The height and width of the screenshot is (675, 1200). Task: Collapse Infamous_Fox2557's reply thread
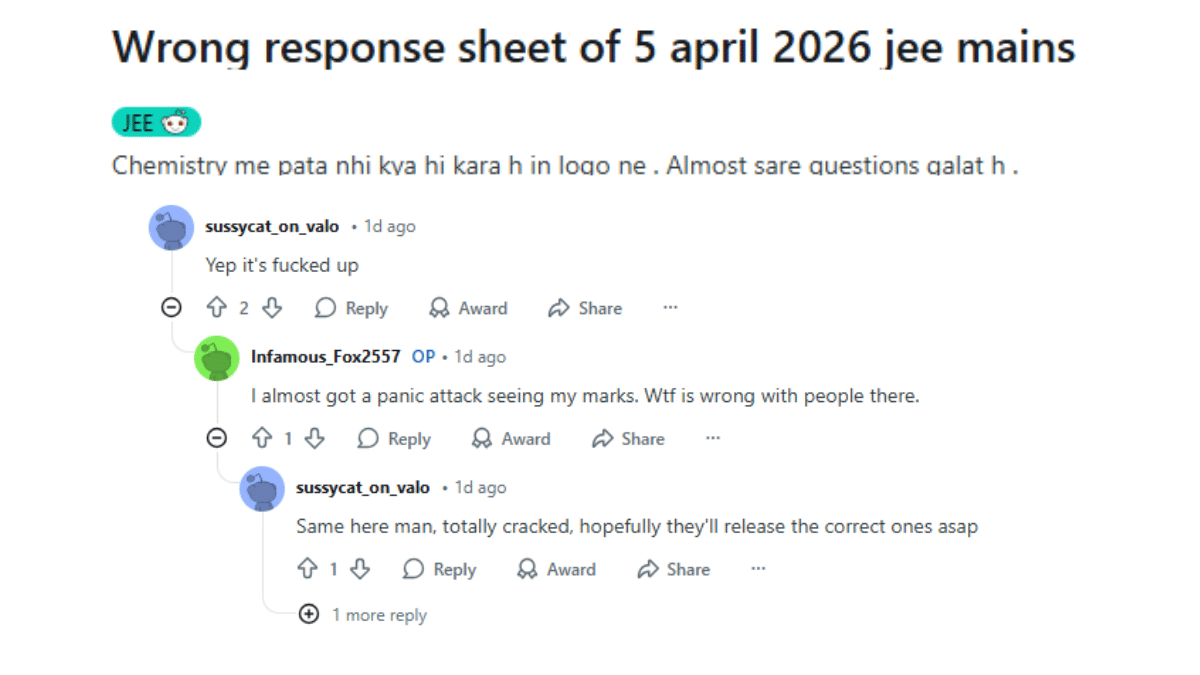[217, 438]
